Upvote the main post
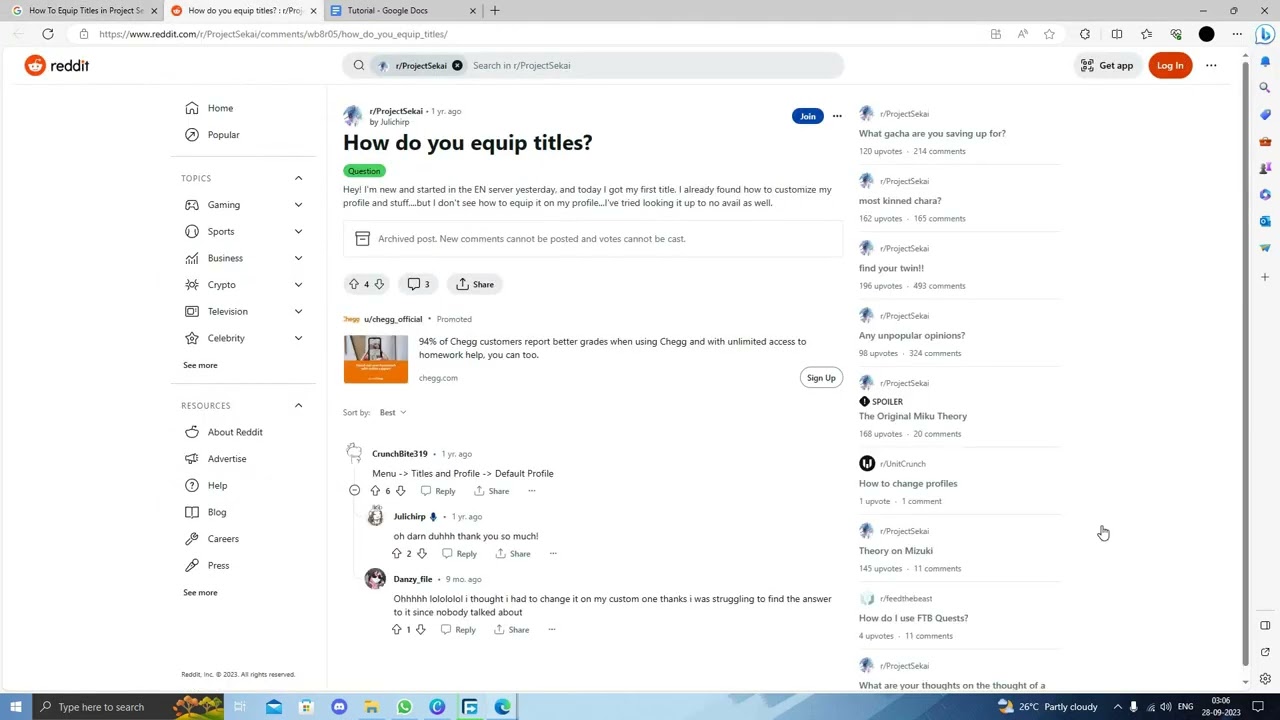This screenshot has width=1280, height=720. [x=353, y=284]
